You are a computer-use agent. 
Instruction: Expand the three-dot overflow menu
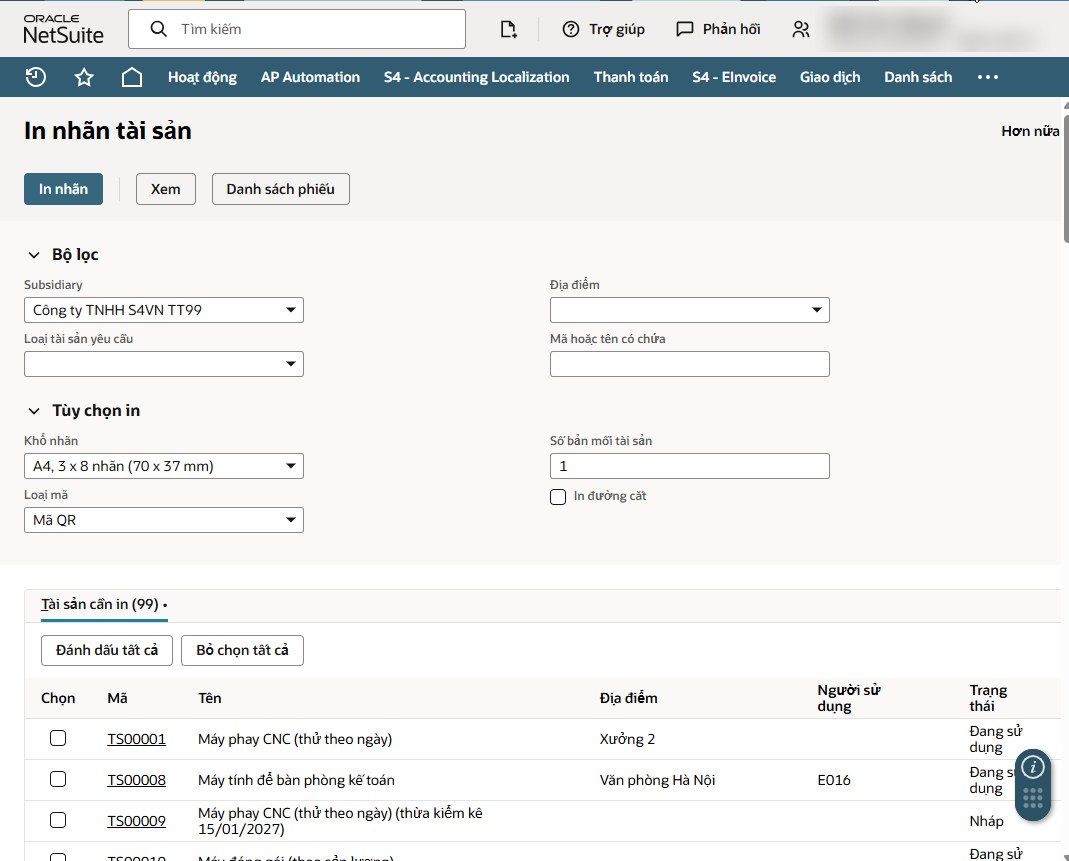coord(988,77)
